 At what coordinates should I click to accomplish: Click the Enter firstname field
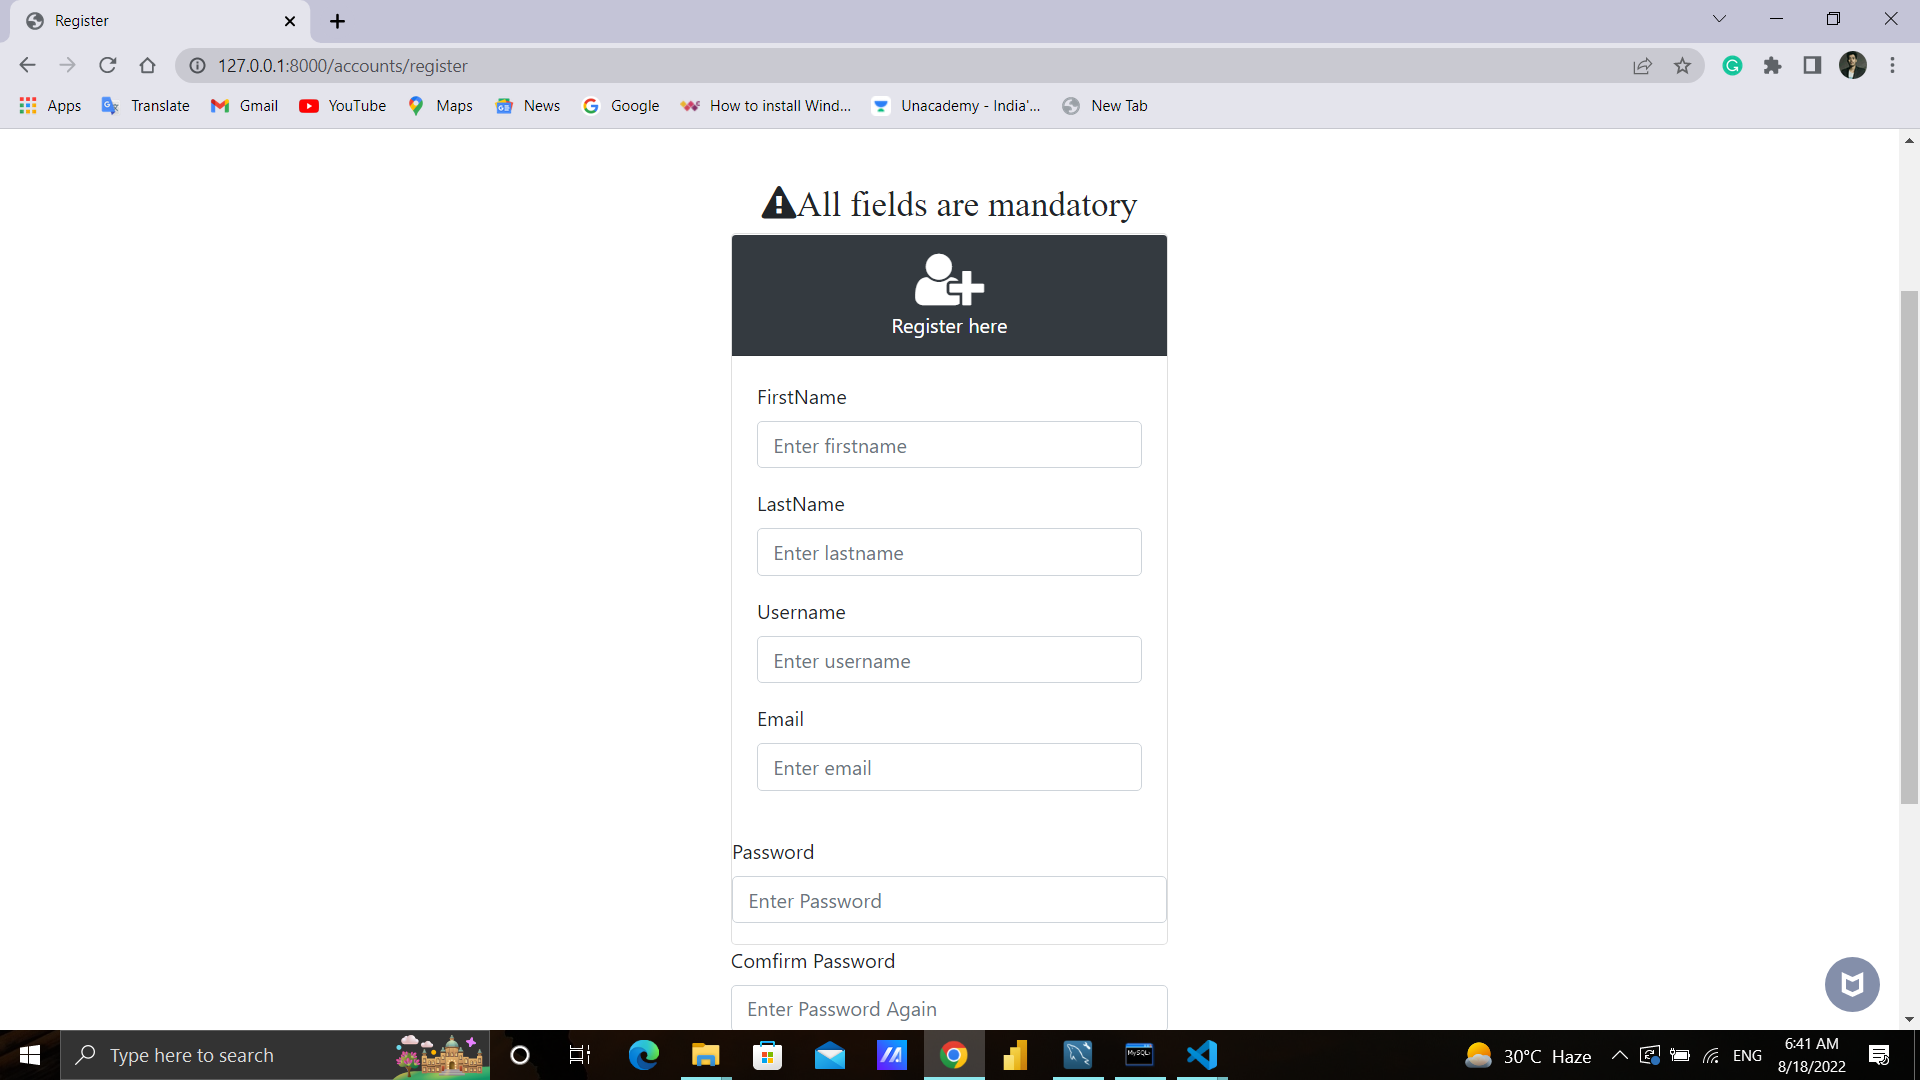tap(948, 445)
